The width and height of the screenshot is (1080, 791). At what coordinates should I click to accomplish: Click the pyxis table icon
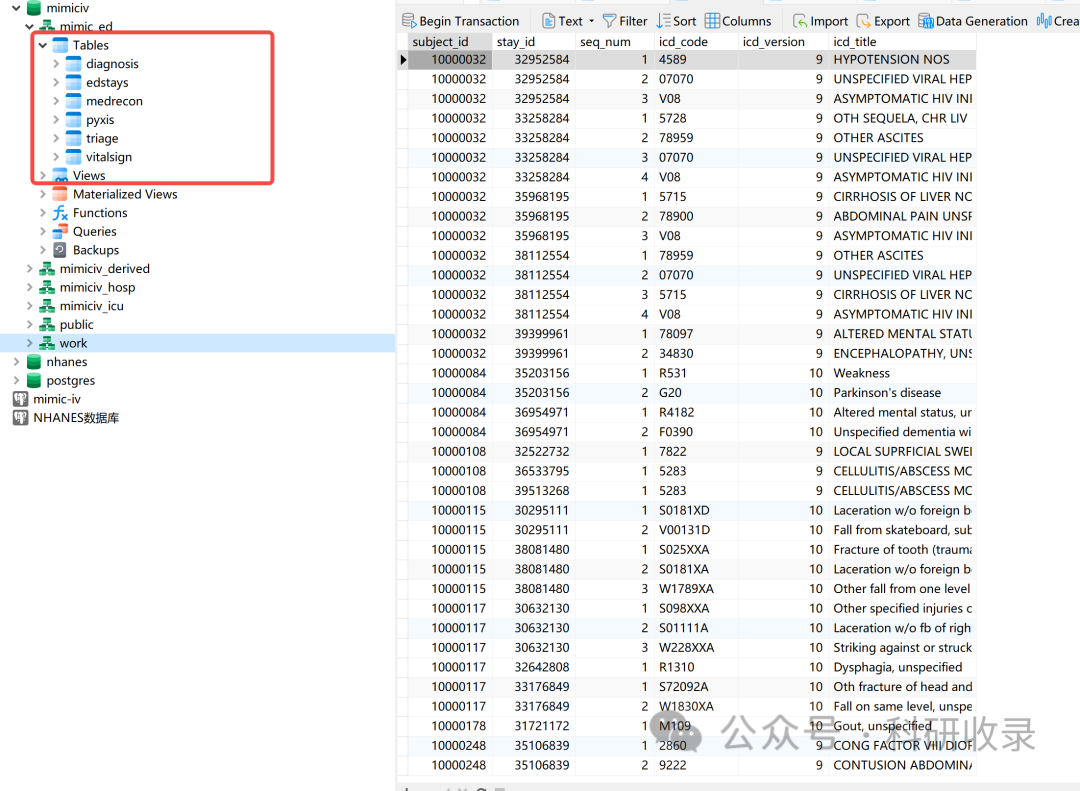coord(73,119)
